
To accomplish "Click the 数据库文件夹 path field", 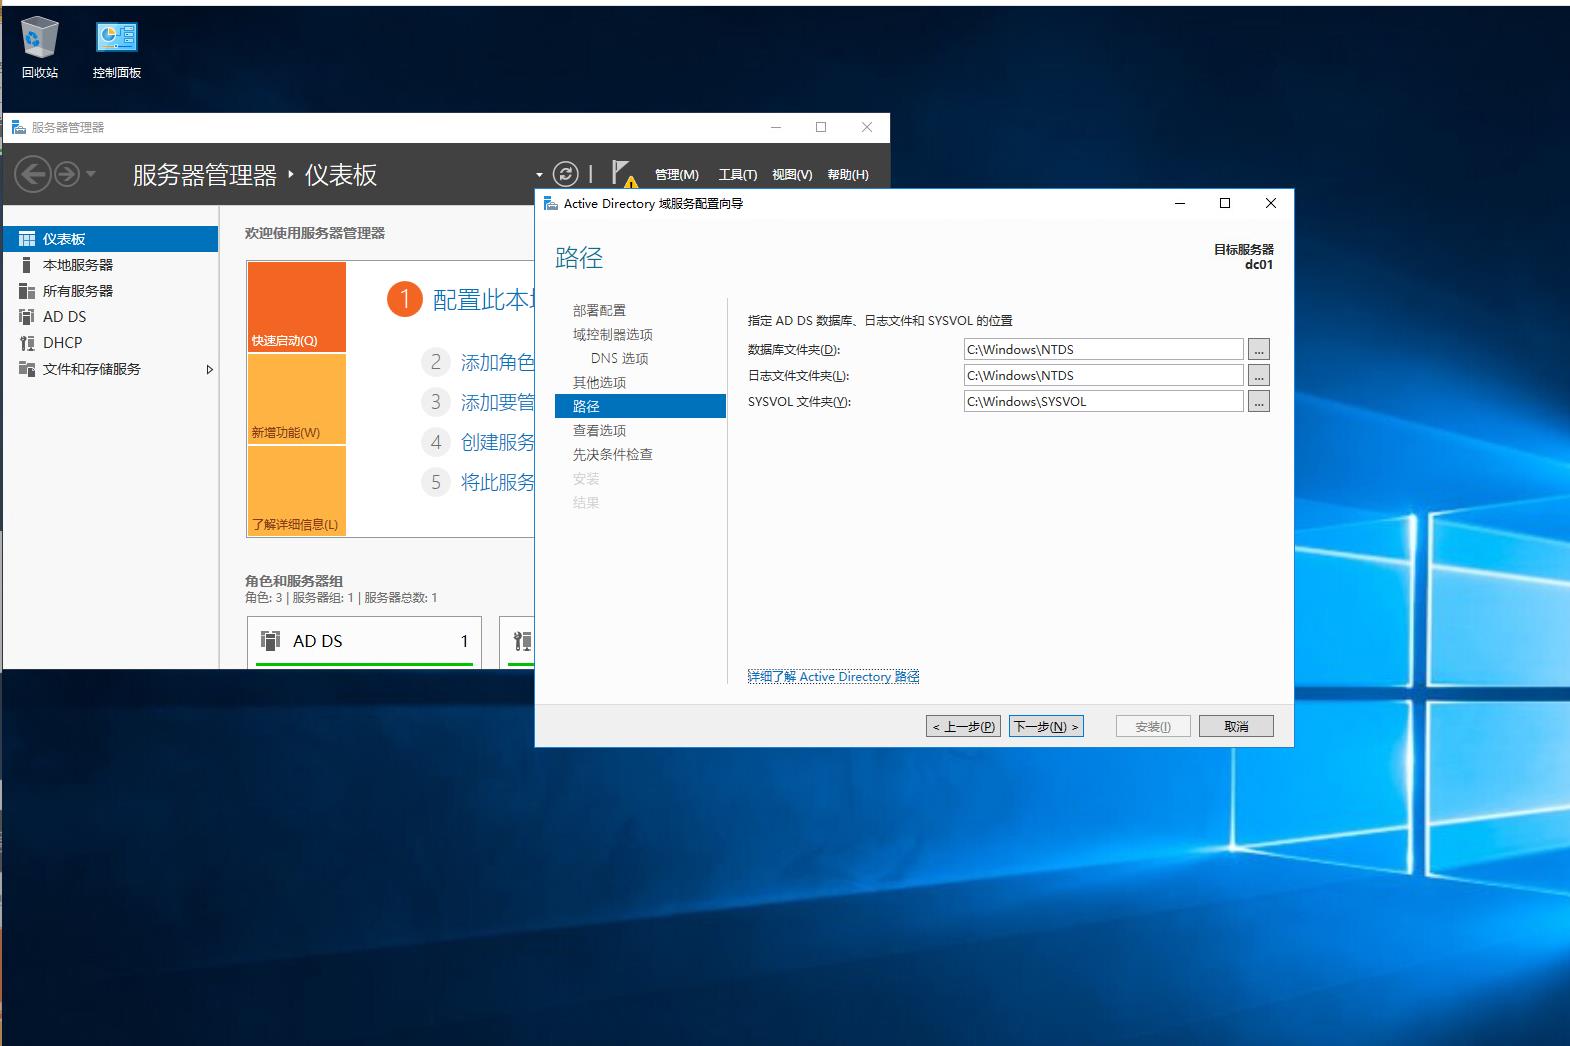I will (1103, 350).
